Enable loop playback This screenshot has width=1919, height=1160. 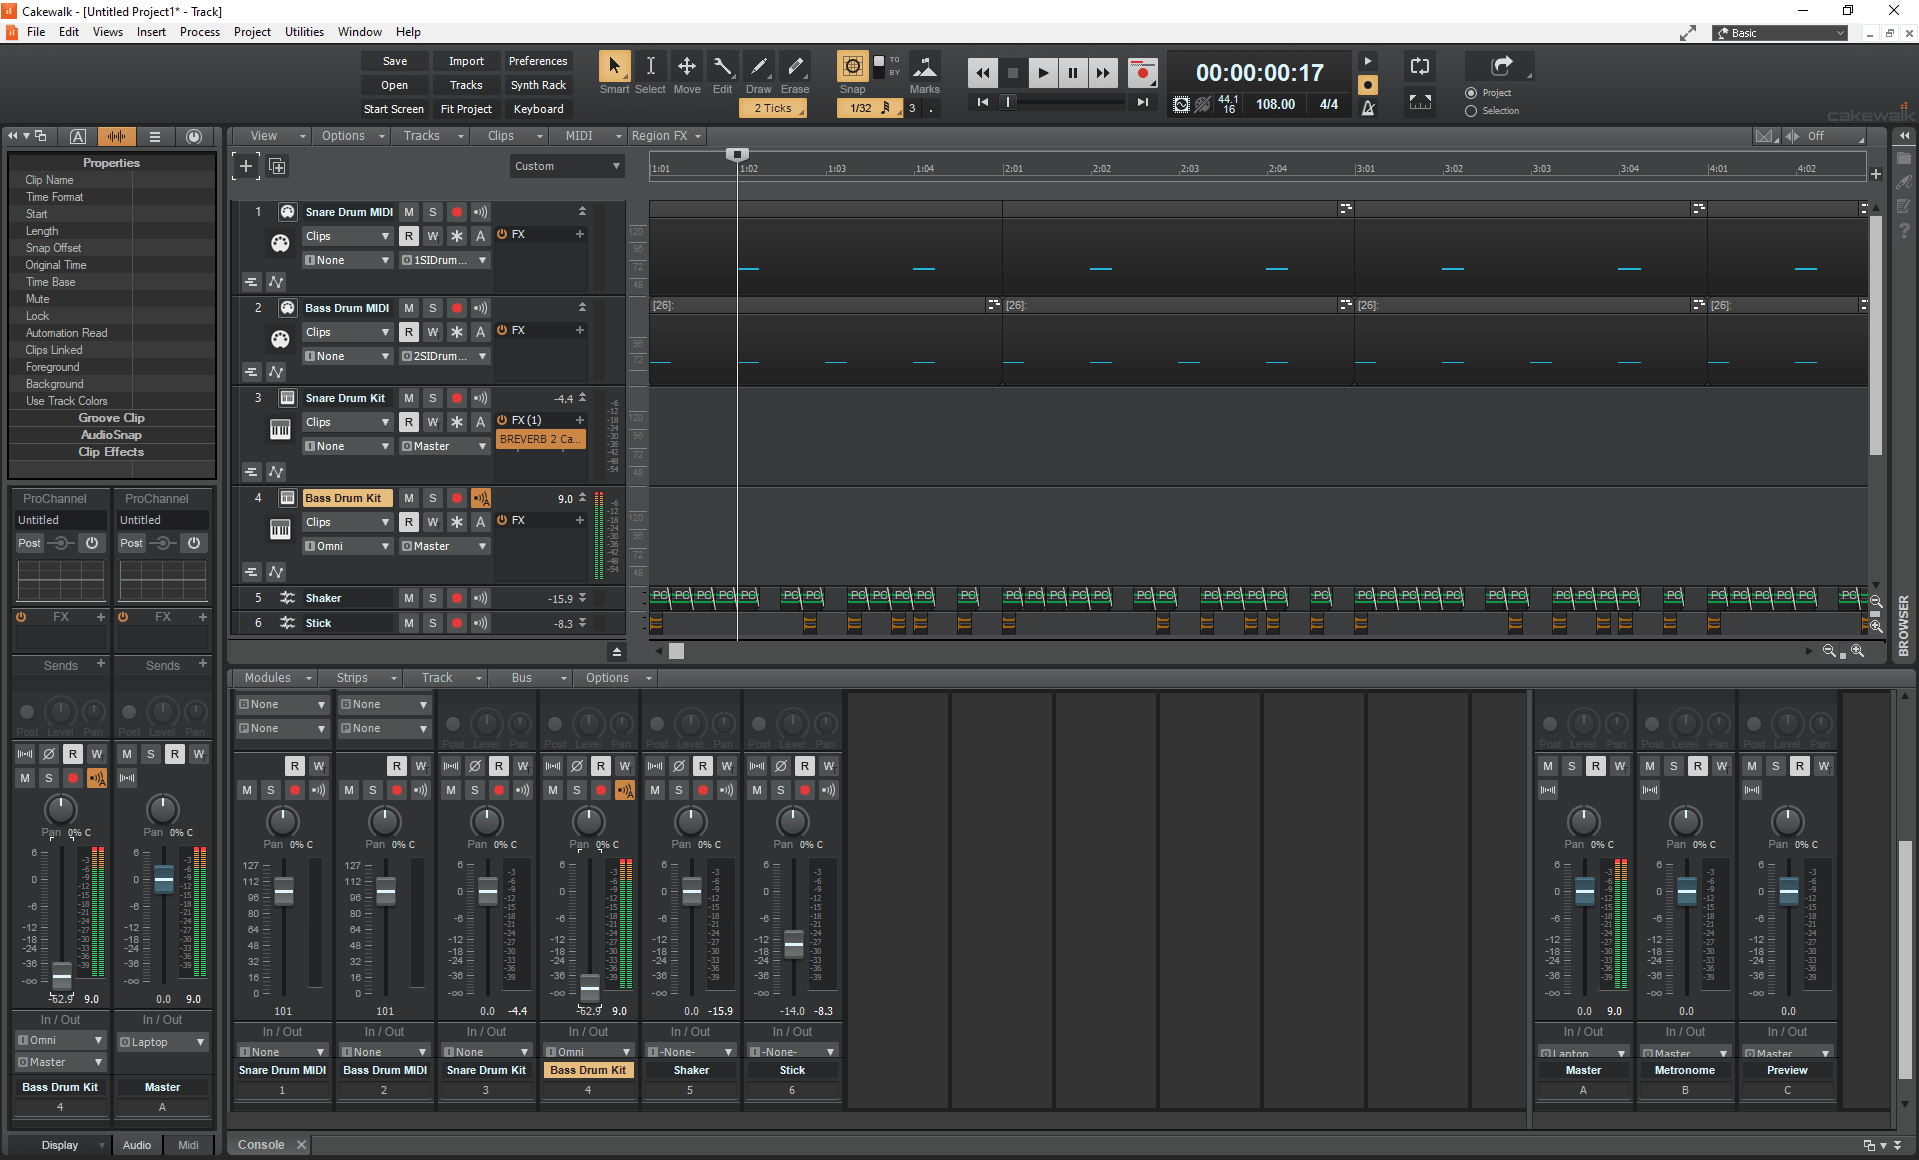click(x=1419, y=66)
